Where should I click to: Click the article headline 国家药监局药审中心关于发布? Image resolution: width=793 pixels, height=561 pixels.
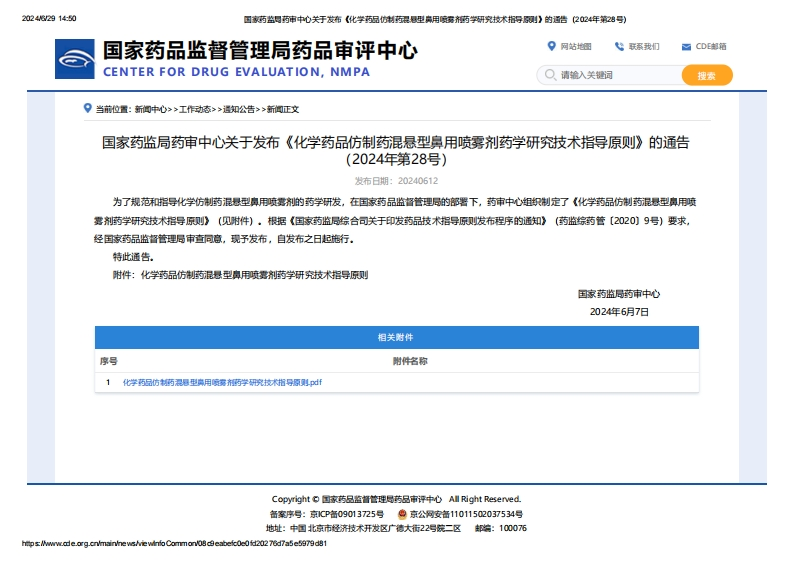(x=395, y=151)
